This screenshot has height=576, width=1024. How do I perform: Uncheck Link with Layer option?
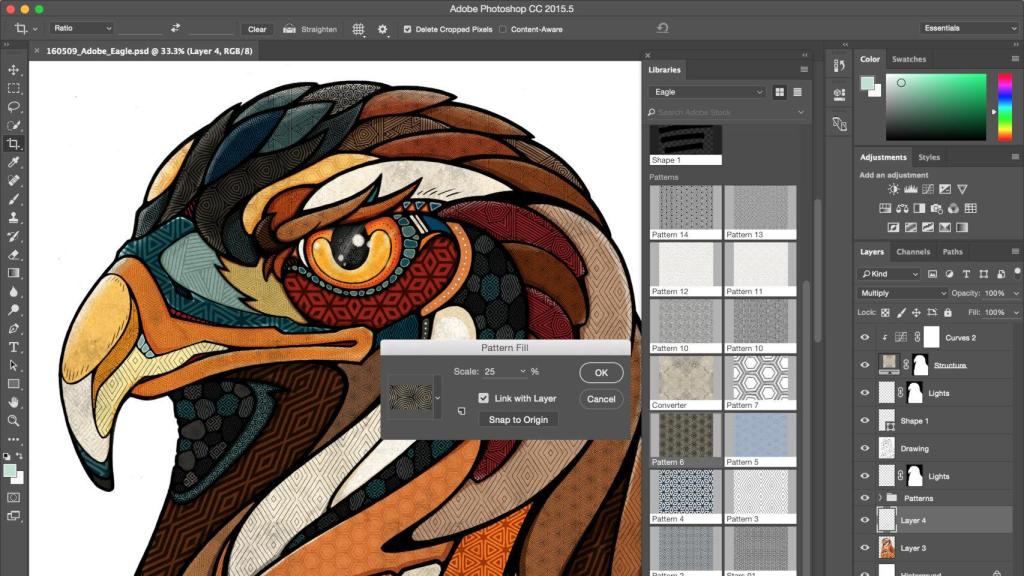tap(483, 398)
